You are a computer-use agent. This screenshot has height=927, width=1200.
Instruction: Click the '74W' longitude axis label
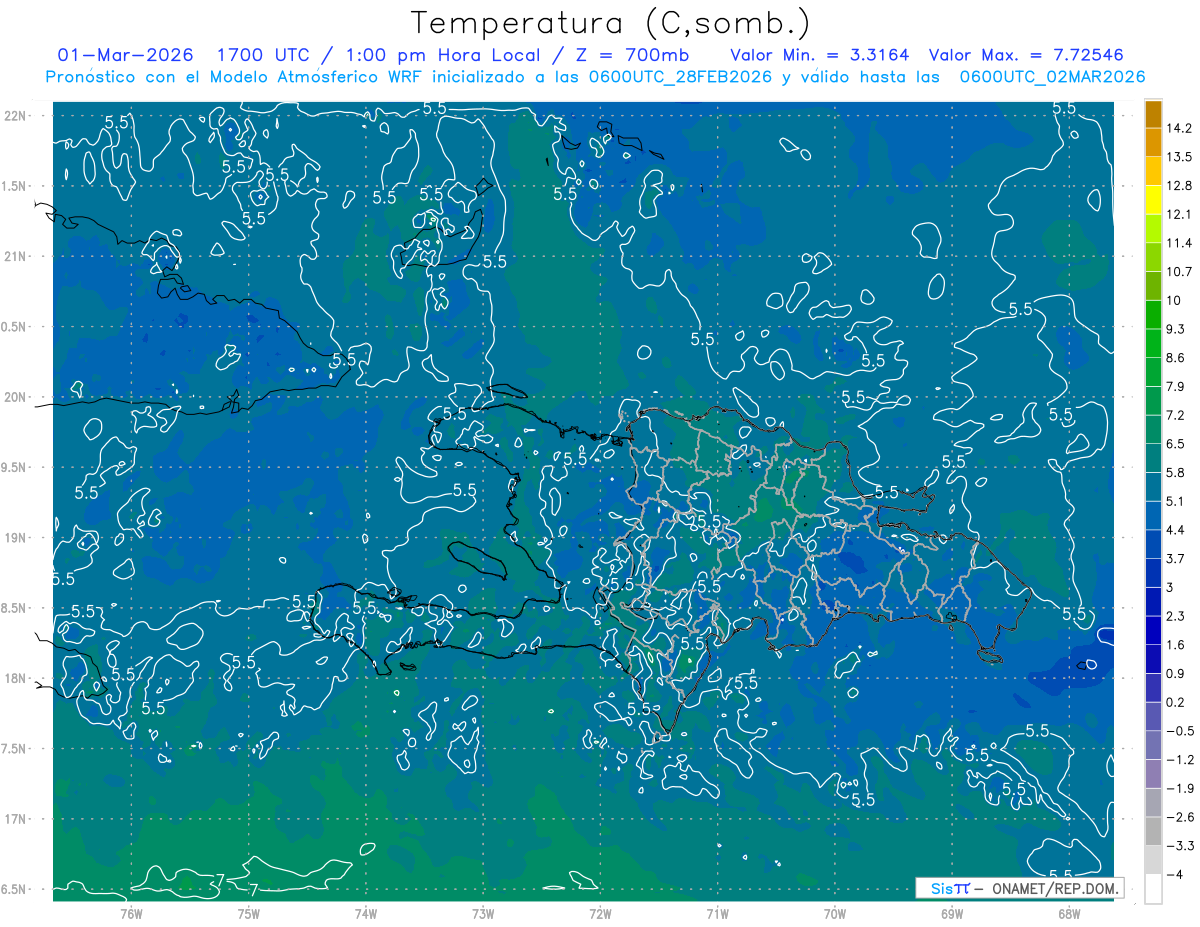click(366, 913)
